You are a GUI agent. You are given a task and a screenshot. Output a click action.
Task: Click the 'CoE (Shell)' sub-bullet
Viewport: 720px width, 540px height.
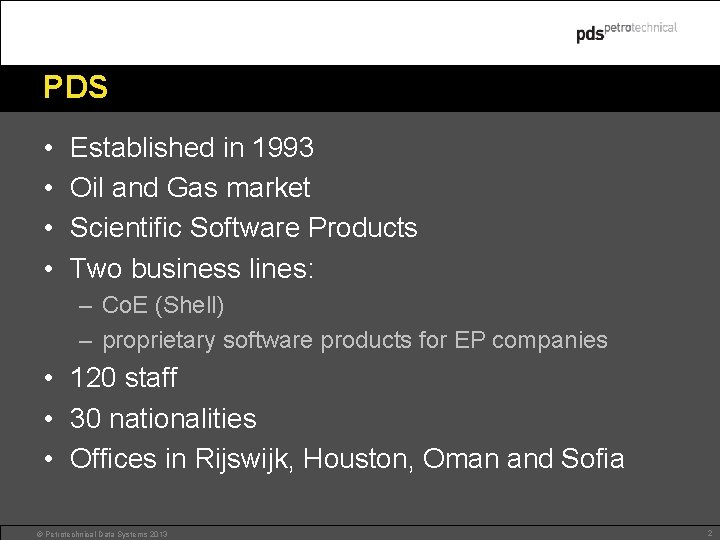tap(163, 304)
